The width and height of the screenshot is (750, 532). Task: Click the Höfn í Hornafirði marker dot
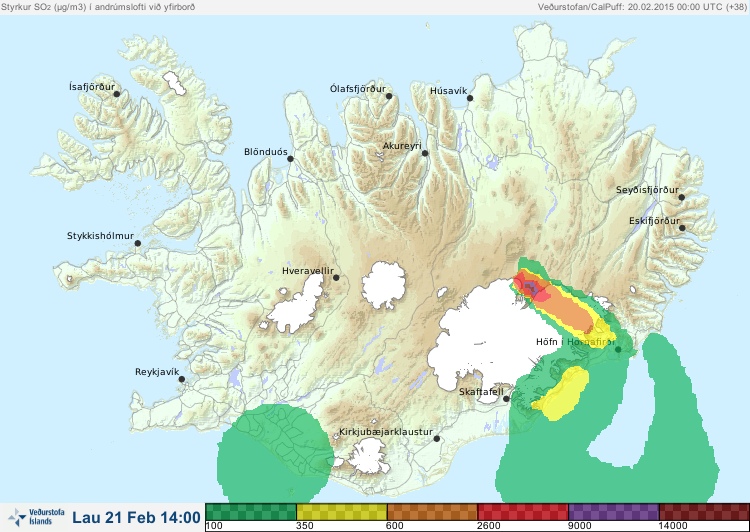[x=618, y=350]
